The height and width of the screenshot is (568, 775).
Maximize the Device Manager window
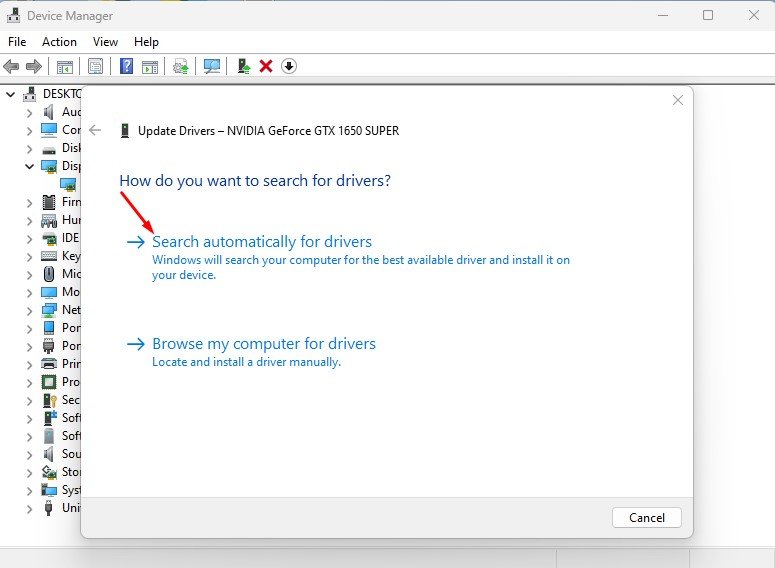coord(708,15)
